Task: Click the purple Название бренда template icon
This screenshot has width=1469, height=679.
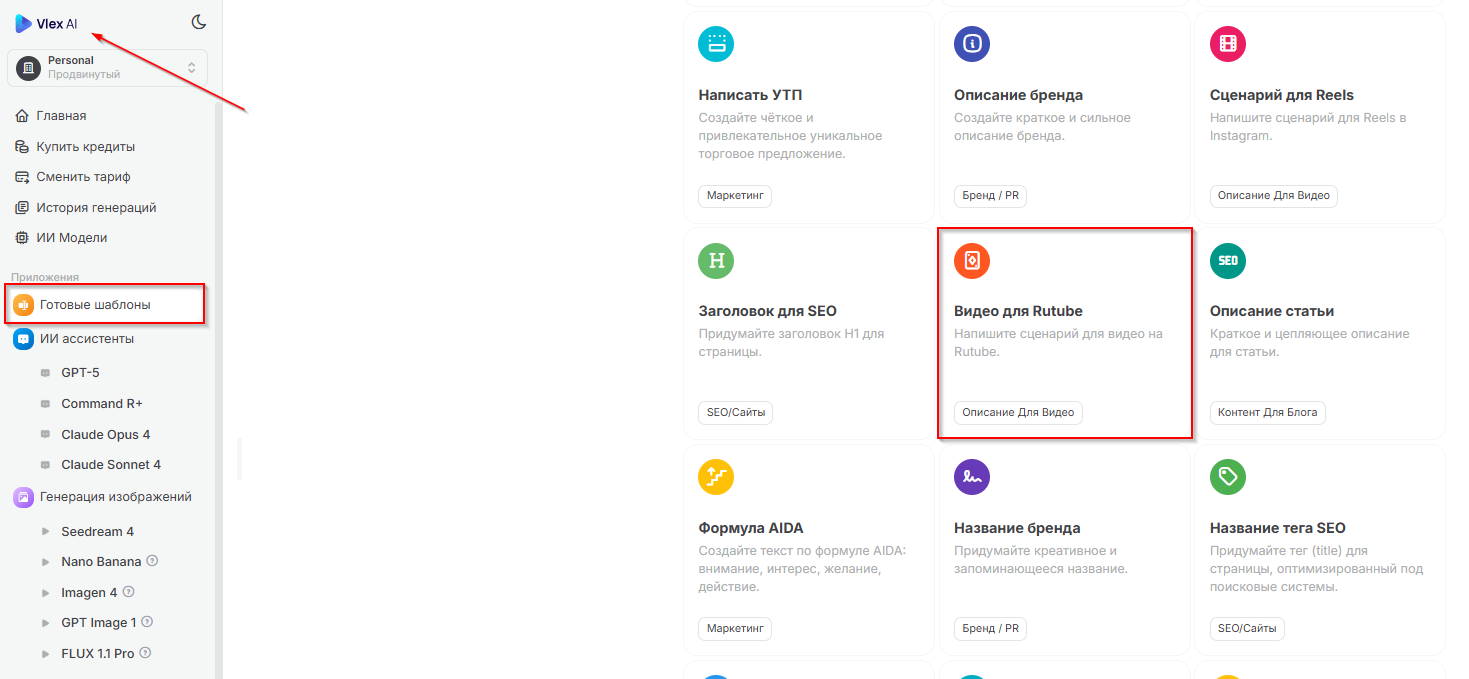Action: 972,477
